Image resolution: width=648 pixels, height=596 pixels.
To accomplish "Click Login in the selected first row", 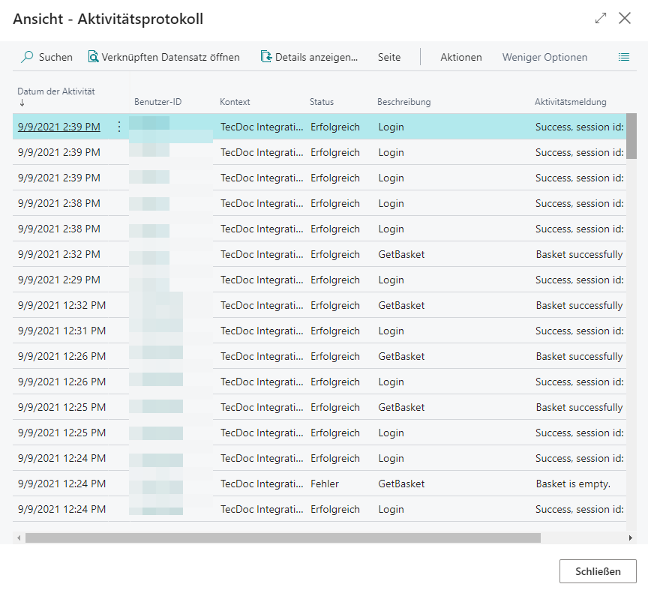I will pyautogui.click(x=391, y=127).
